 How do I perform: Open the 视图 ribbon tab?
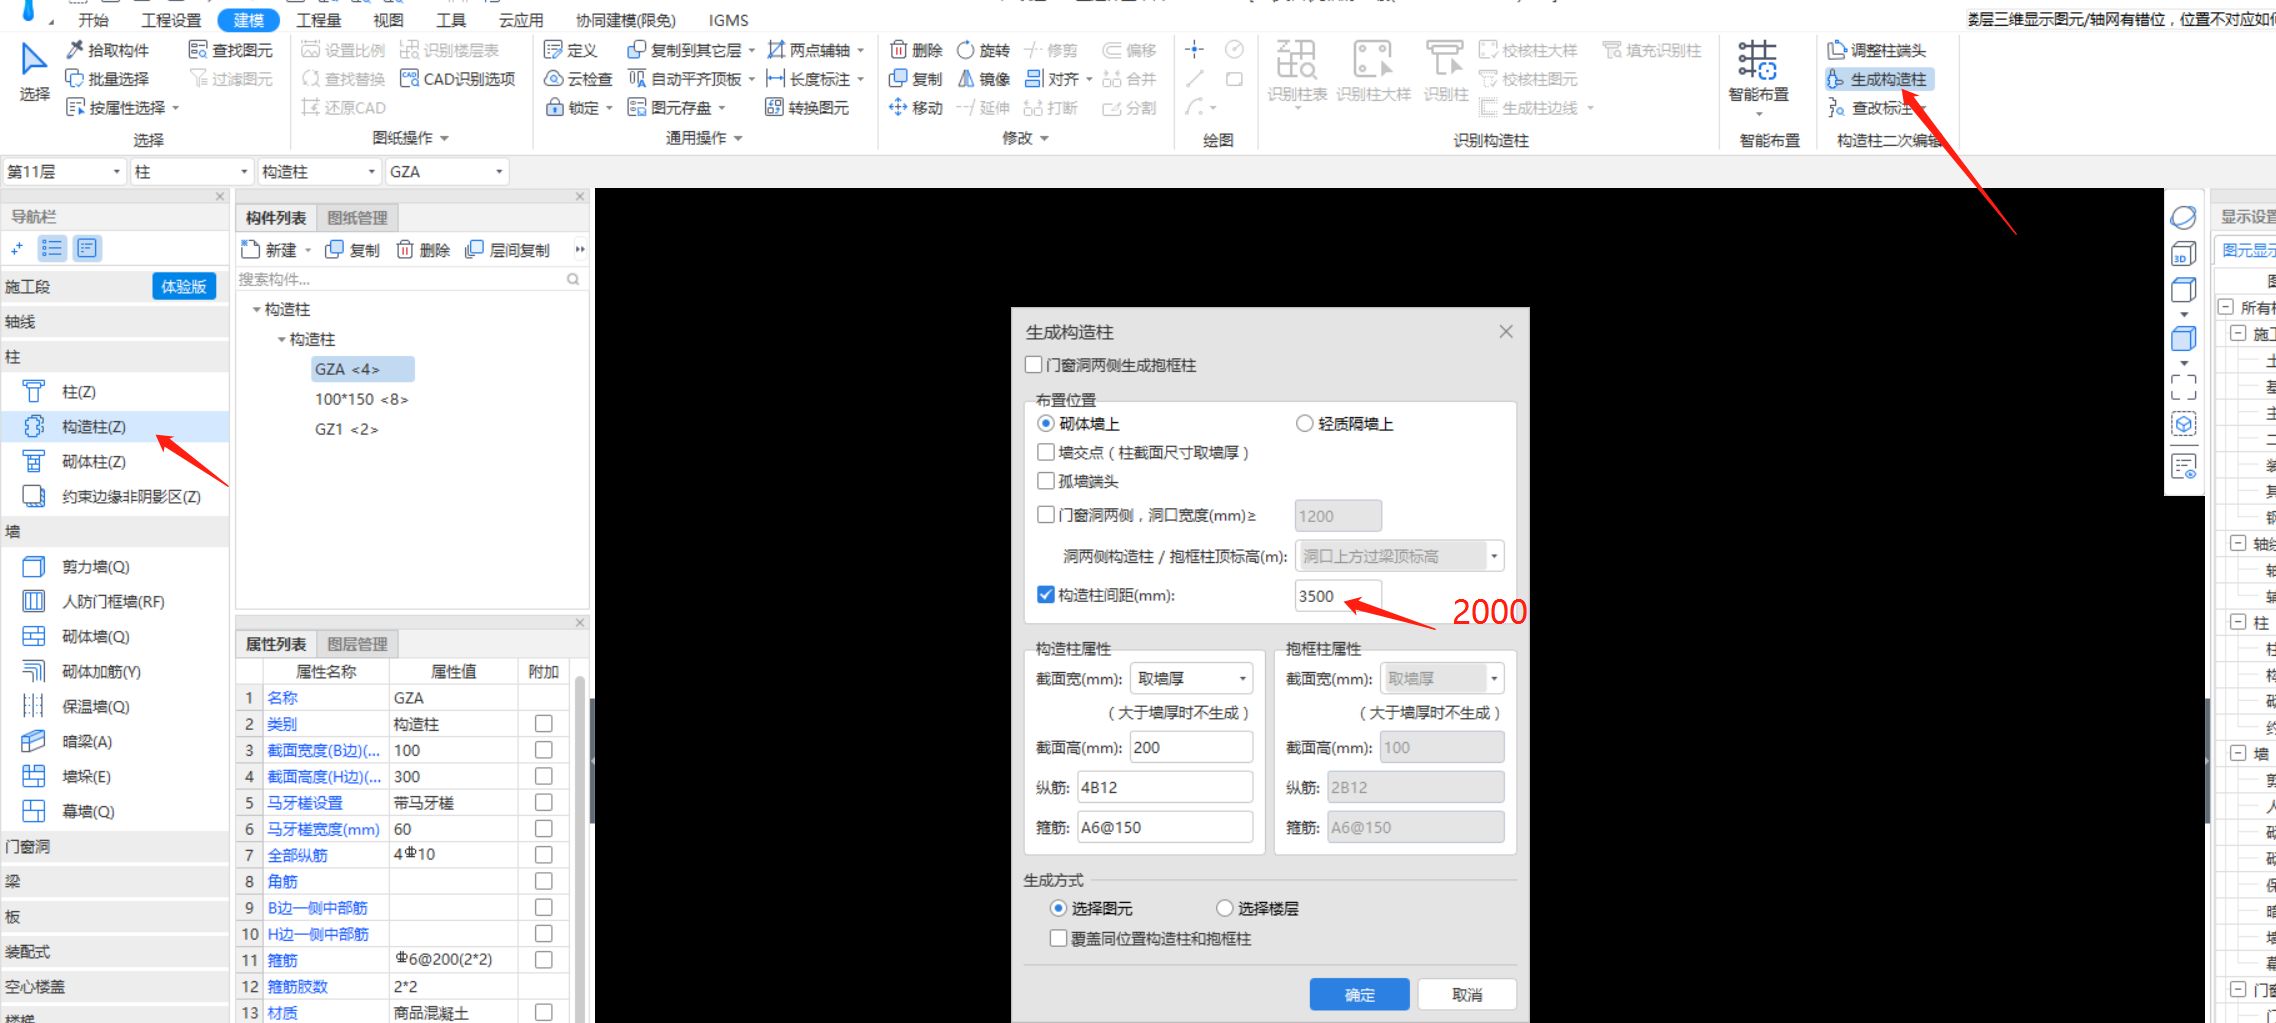[388, 20]
